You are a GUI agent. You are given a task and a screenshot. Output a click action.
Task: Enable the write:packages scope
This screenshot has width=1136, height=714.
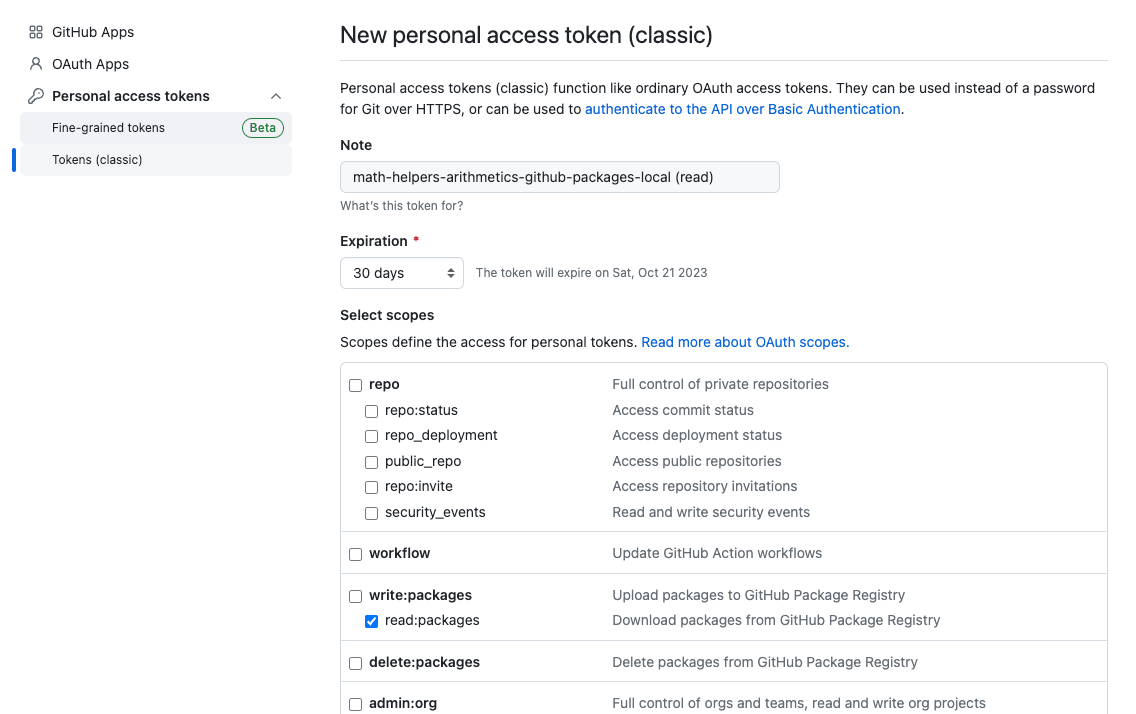tap(356, 596)
